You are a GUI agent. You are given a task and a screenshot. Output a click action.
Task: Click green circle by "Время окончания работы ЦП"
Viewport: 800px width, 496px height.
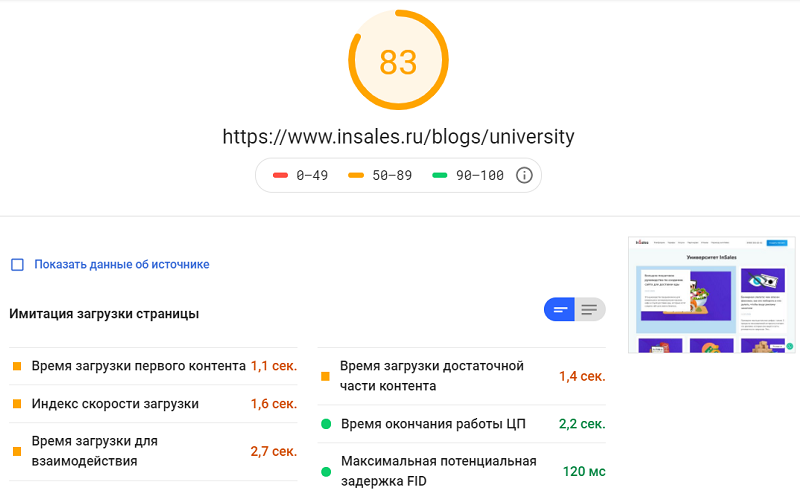[325, 424]
